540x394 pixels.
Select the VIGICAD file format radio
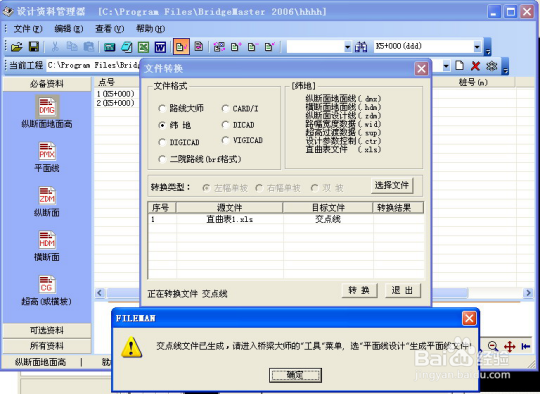(x=226, y=140)
